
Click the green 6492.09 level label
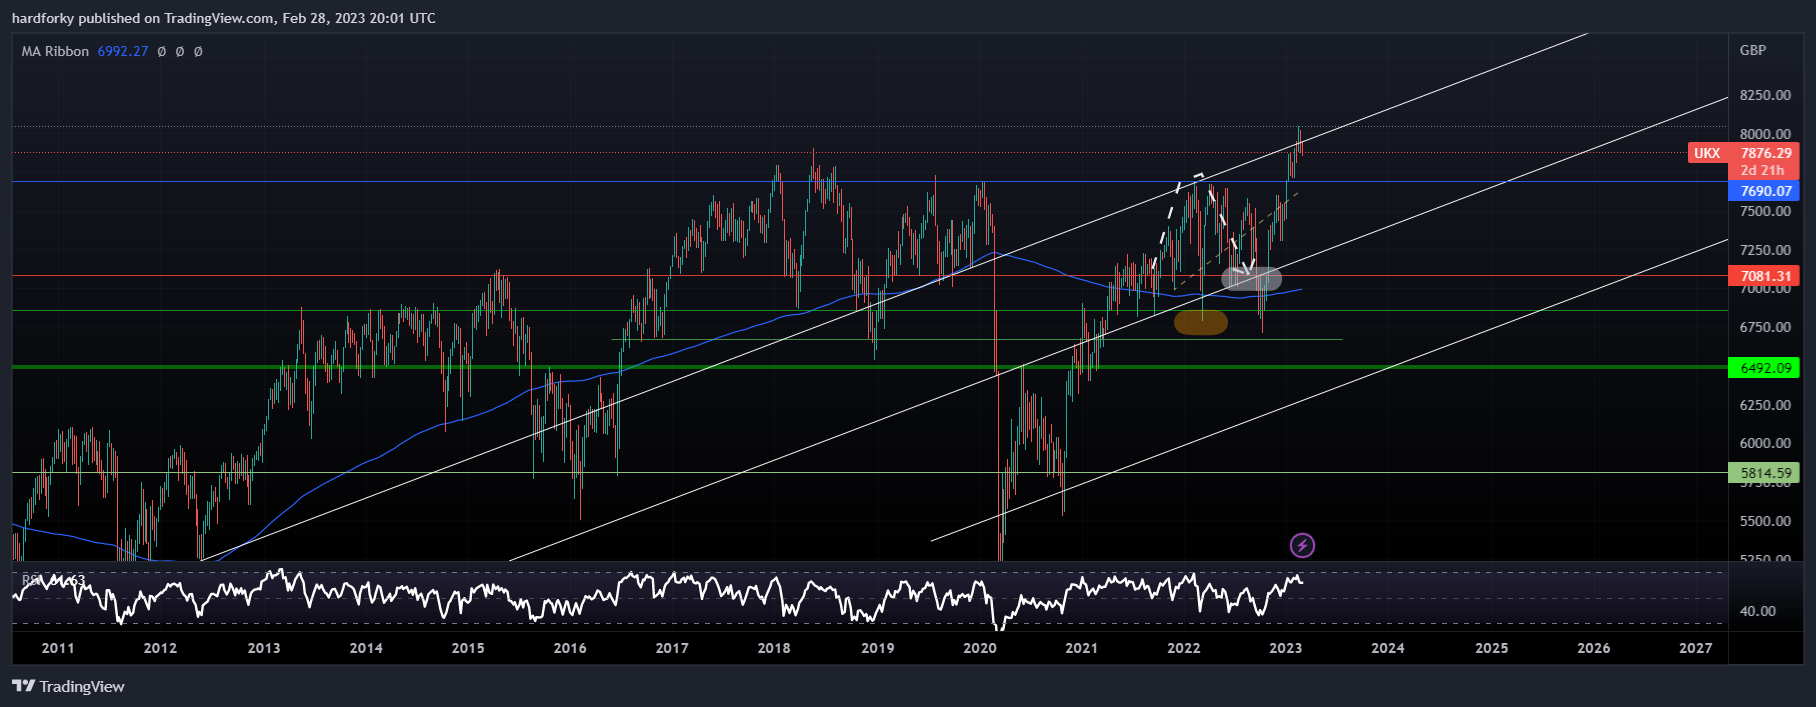[1765, 368]
